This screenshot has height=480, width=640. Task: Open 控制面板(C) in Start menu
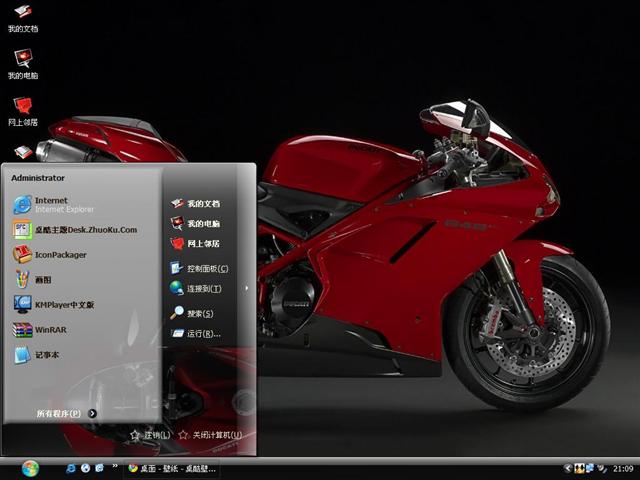pyautogui.click(x=206, y=269)
